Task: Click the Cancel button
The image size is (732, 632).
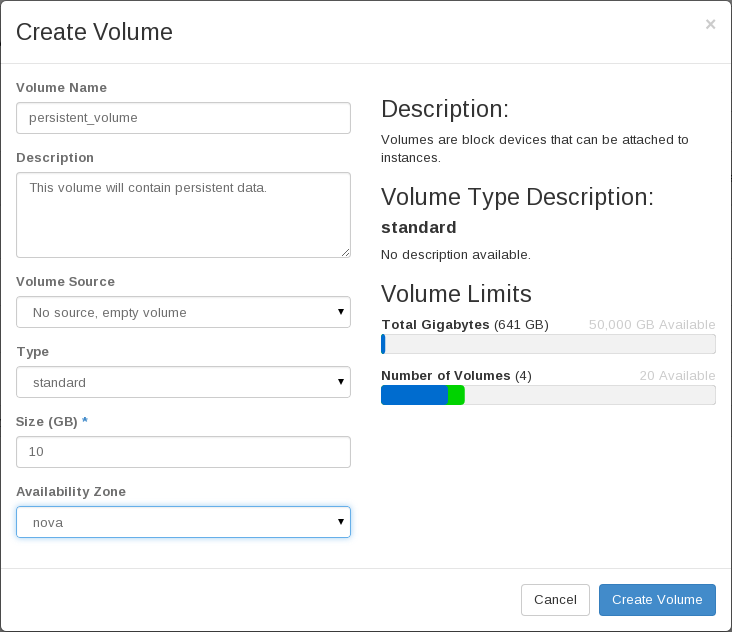Action: 555,600
